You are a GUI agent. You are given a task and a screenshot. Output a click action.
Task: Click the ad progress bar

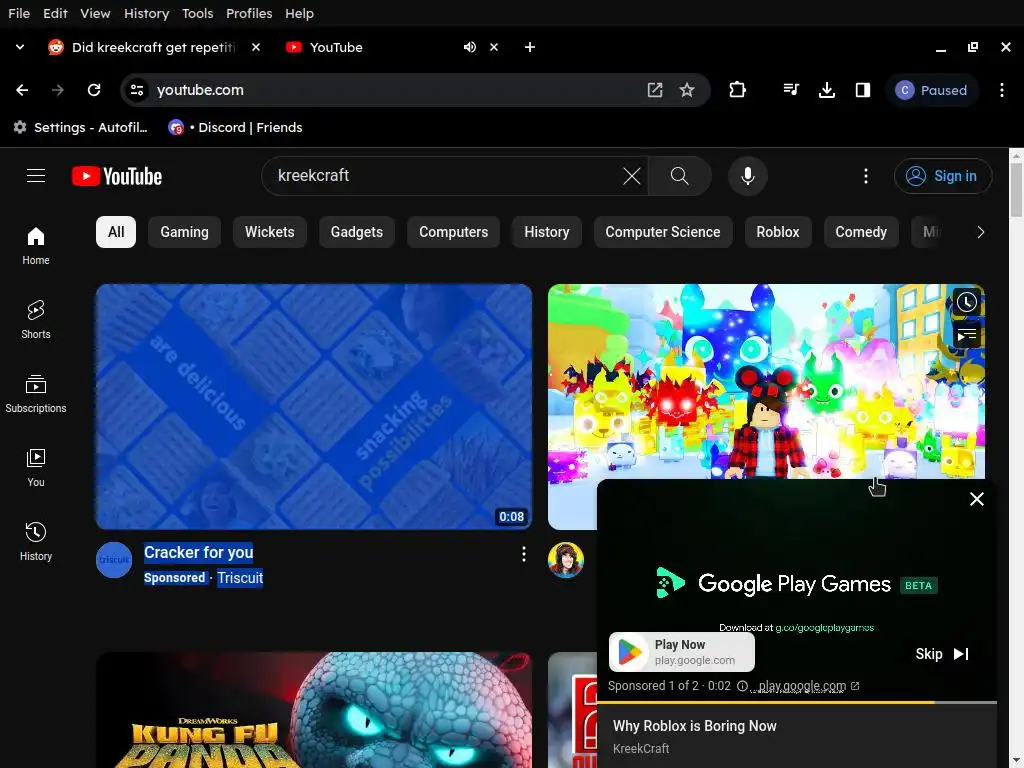797,702
